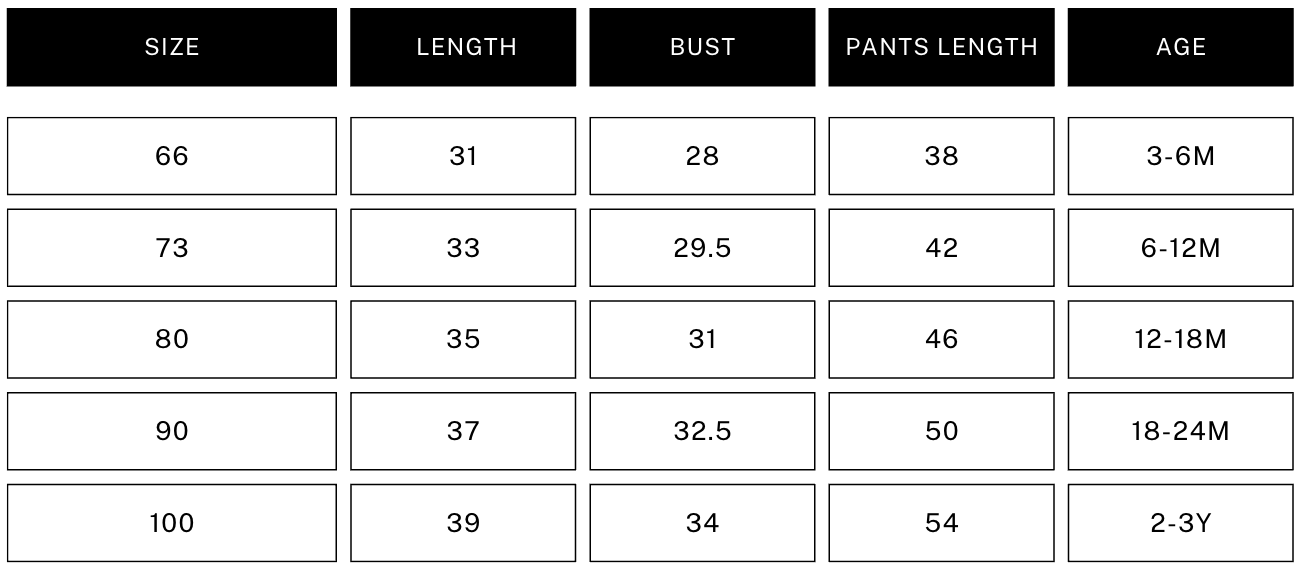Image resolution: width=1300 pixels, height=570 pixels.
Task: Click the LENGTH column header
Action: point(463,47)
